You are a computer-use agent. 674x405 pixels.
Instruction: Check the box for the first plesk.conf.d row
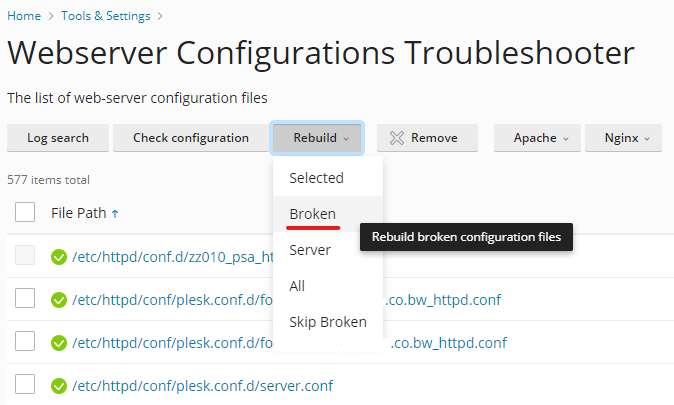point(26,299)
